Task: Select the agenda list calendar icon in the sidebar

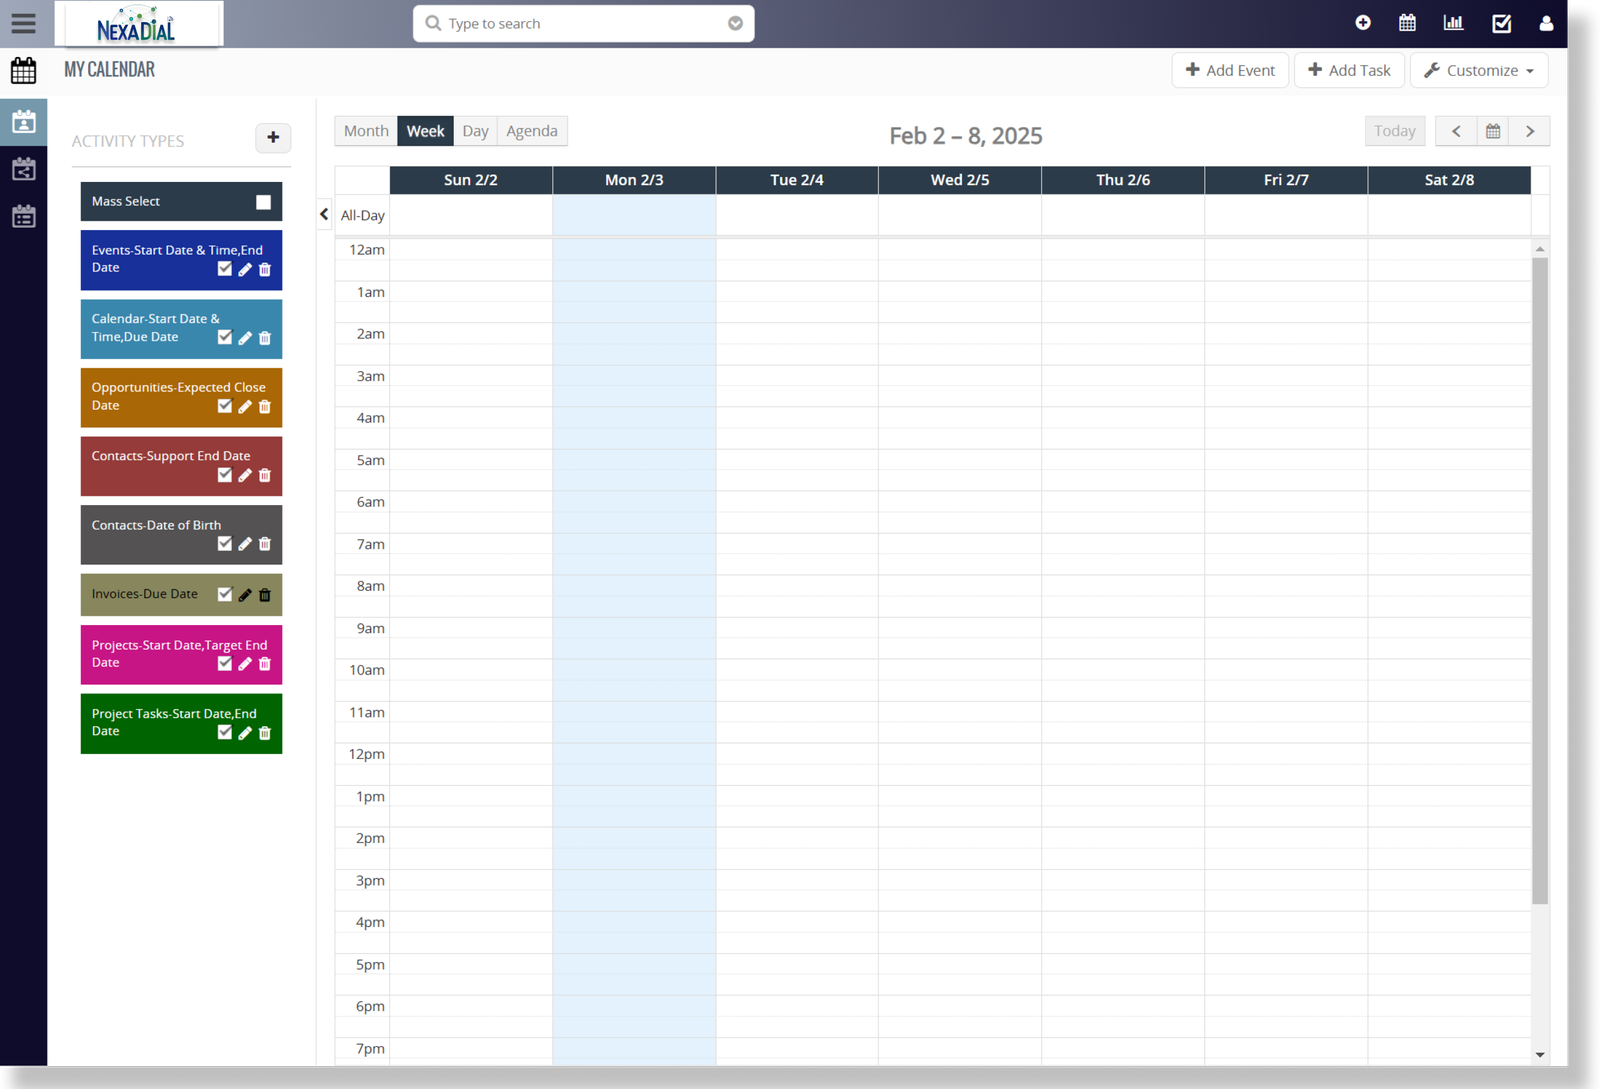Action: 24,216
